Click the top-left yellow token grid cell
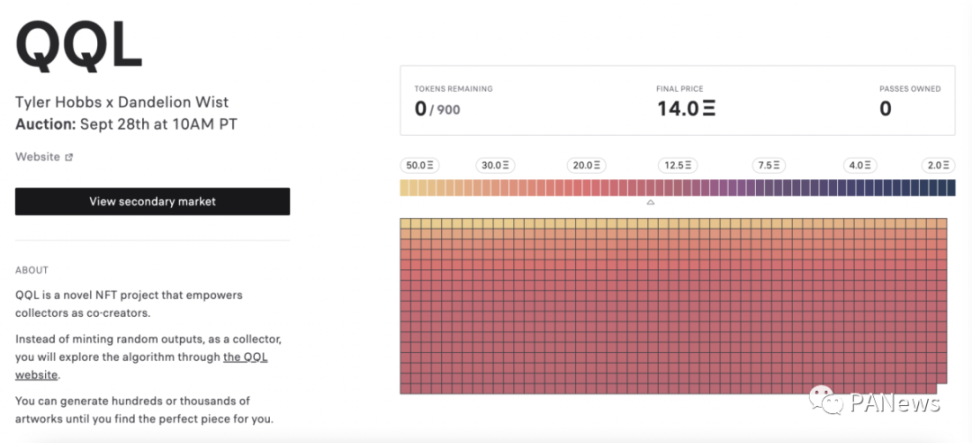The image size is (972, 443). point(405,223)
